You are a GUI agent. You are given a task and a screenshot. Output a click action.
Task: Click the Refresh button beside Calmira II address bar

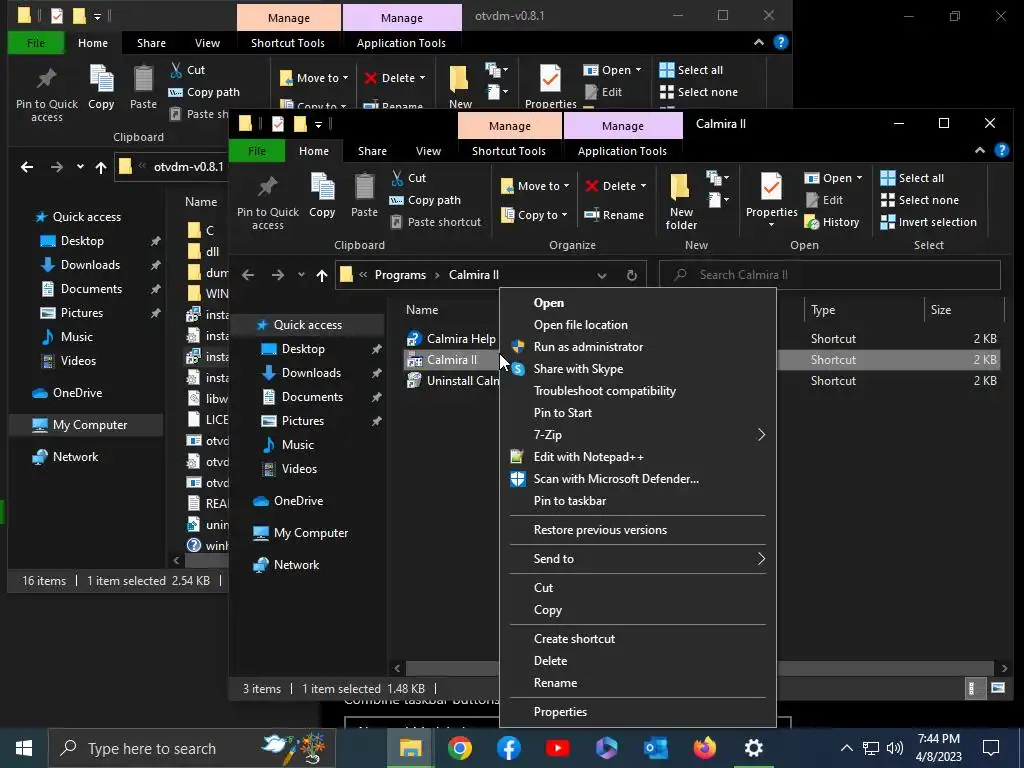632,275
